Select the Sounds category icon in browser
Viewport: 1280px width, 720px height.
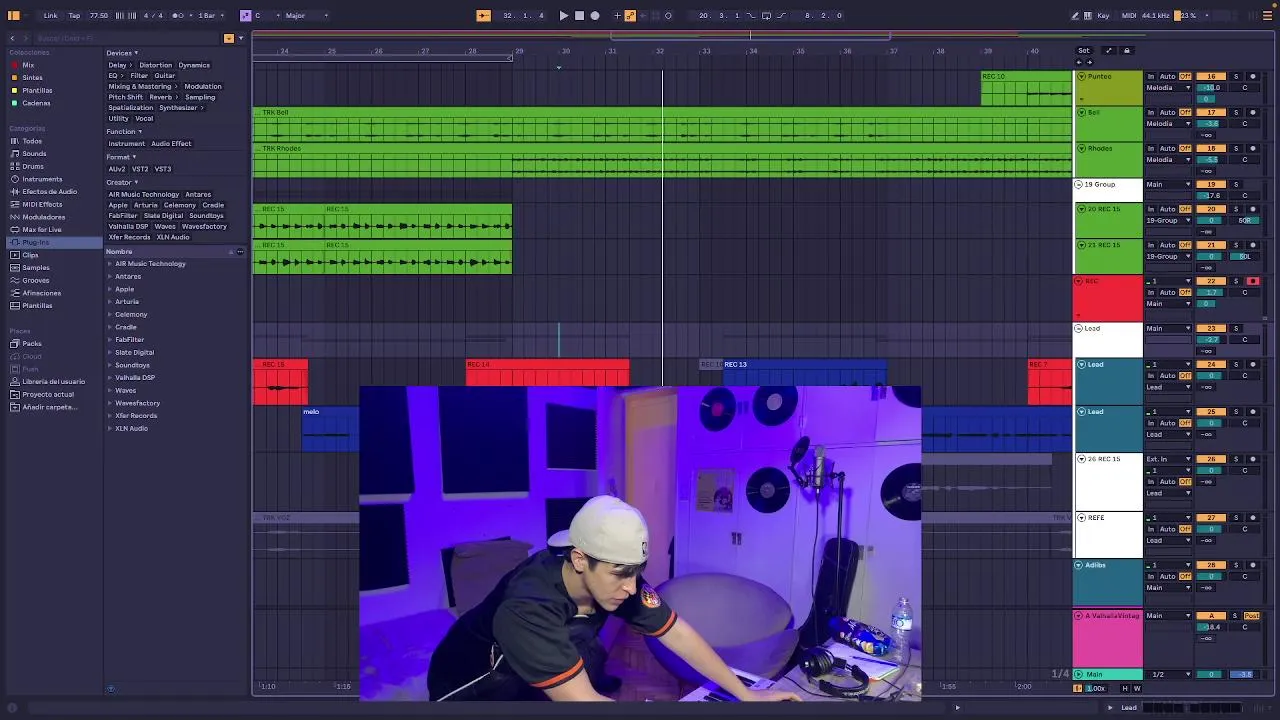click(14, 154)
